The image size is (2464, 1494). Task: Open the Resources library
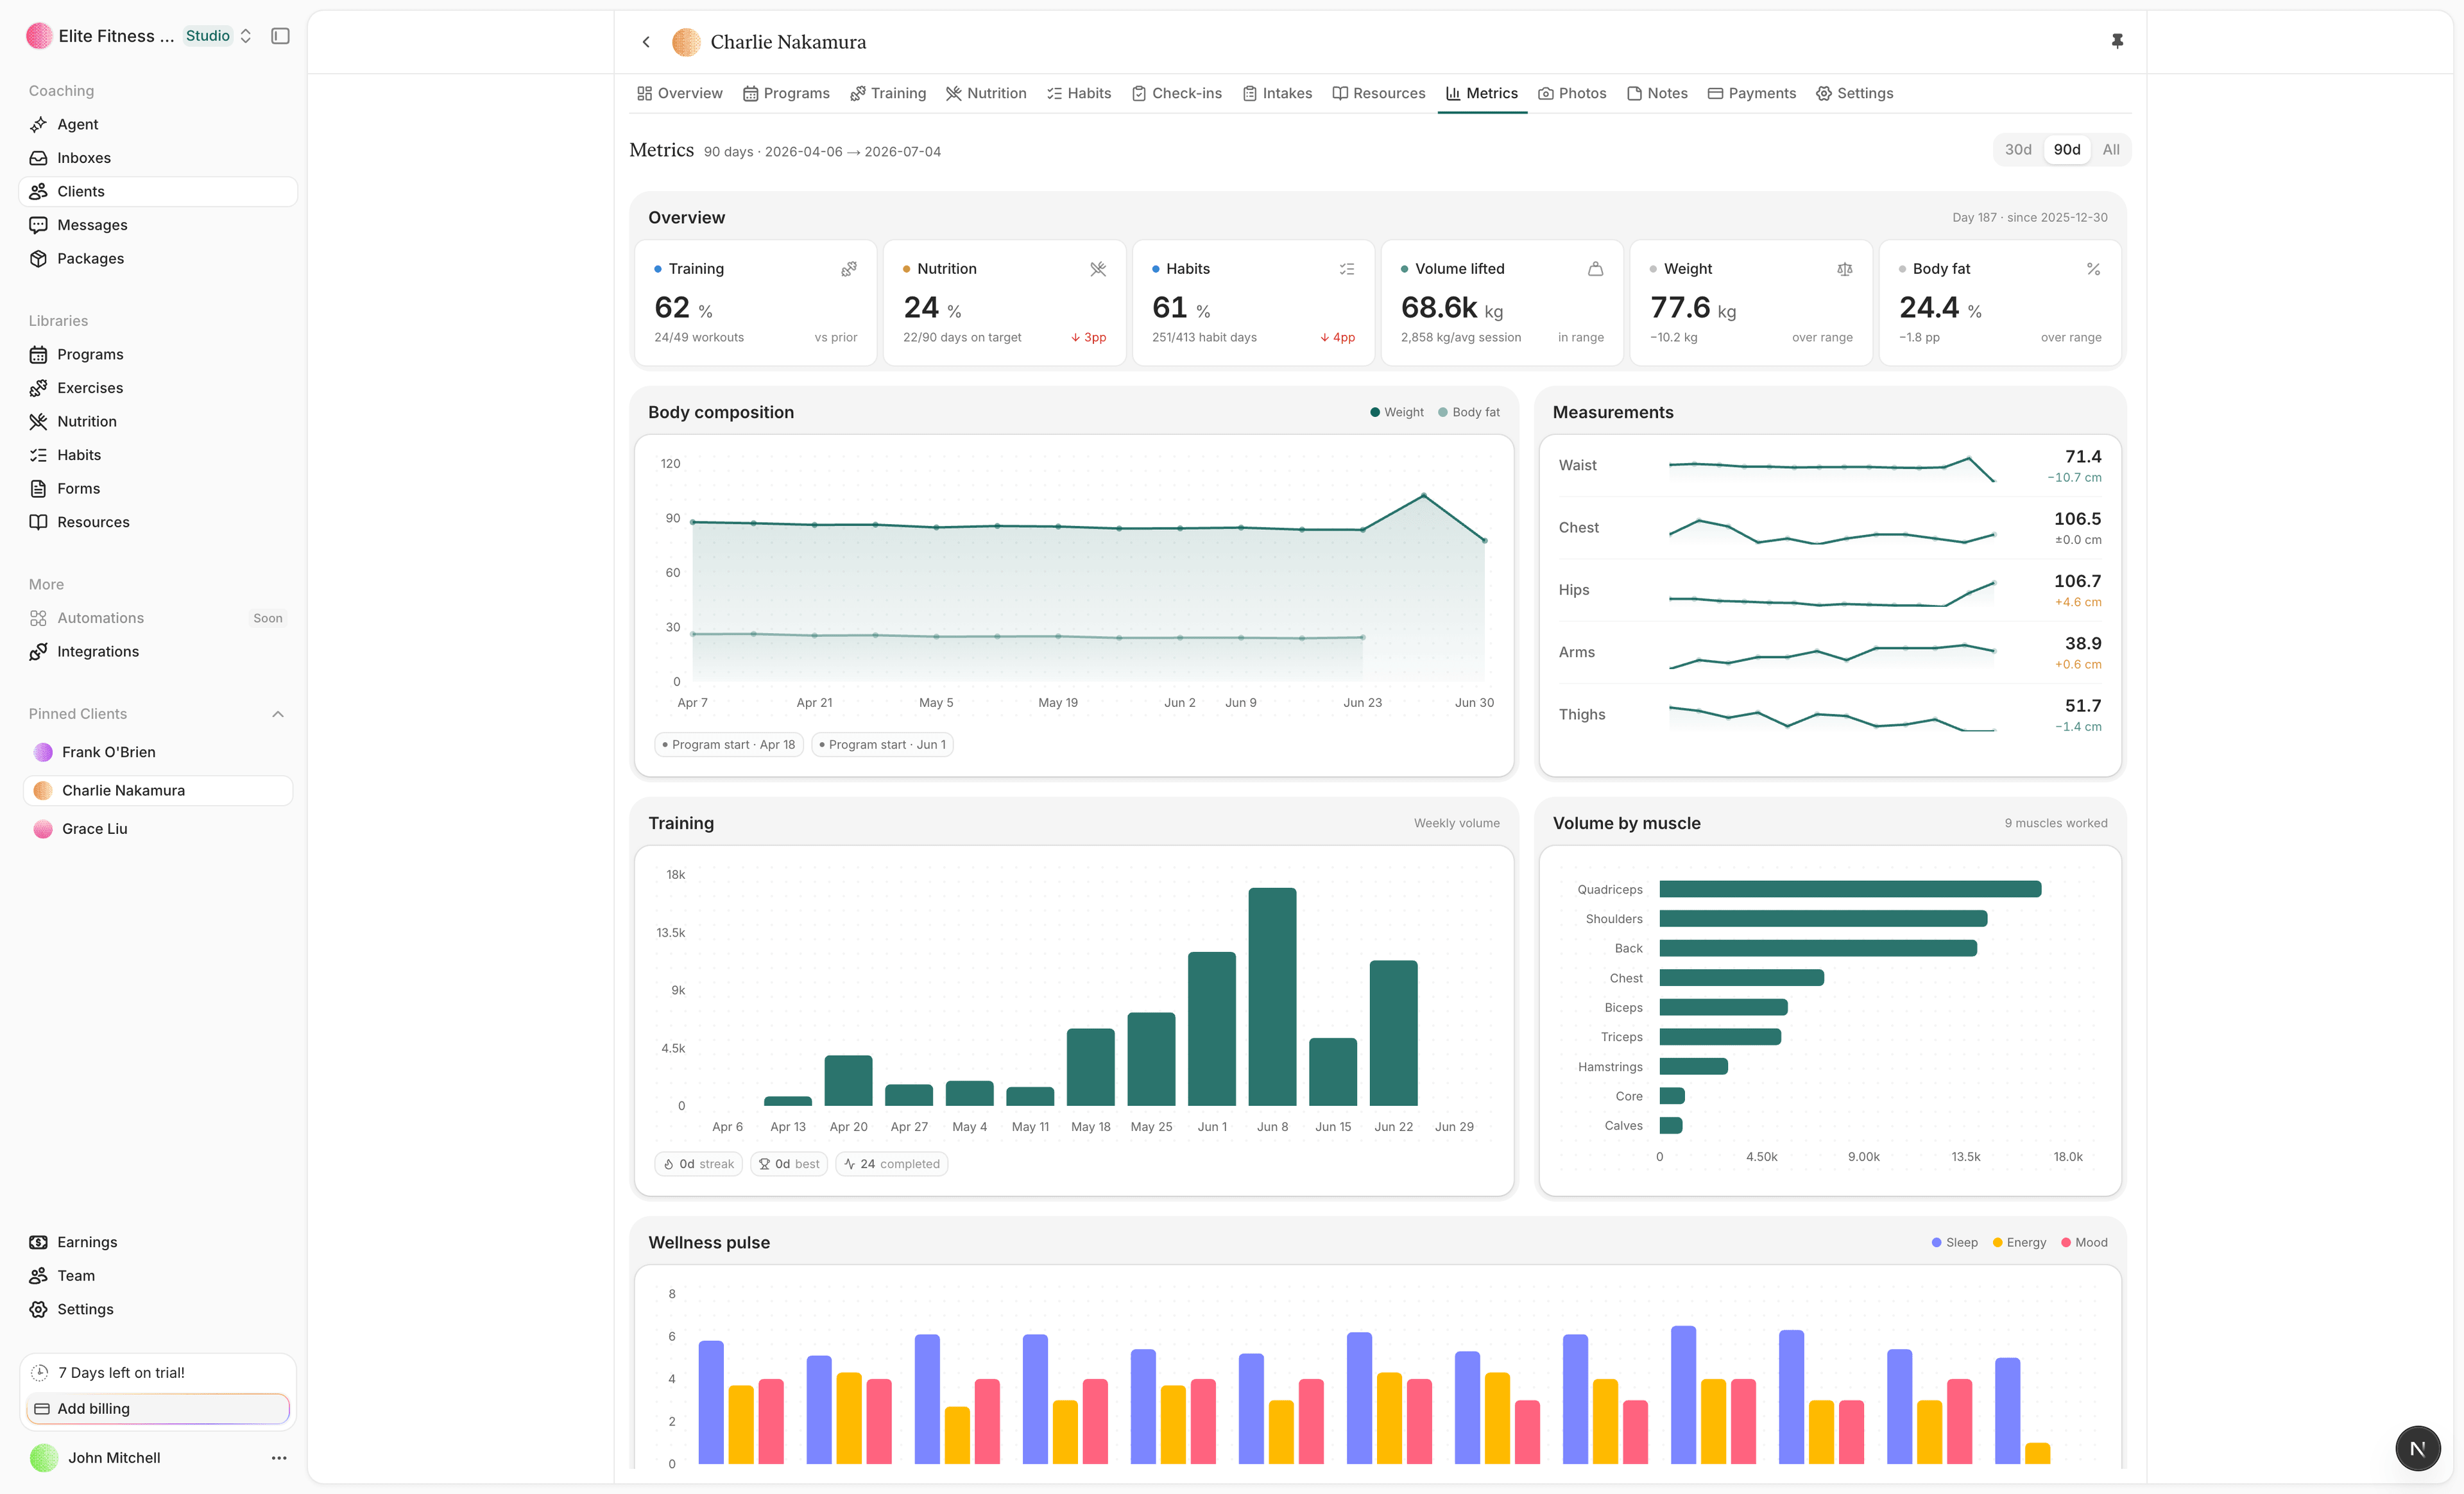[158, 522]
